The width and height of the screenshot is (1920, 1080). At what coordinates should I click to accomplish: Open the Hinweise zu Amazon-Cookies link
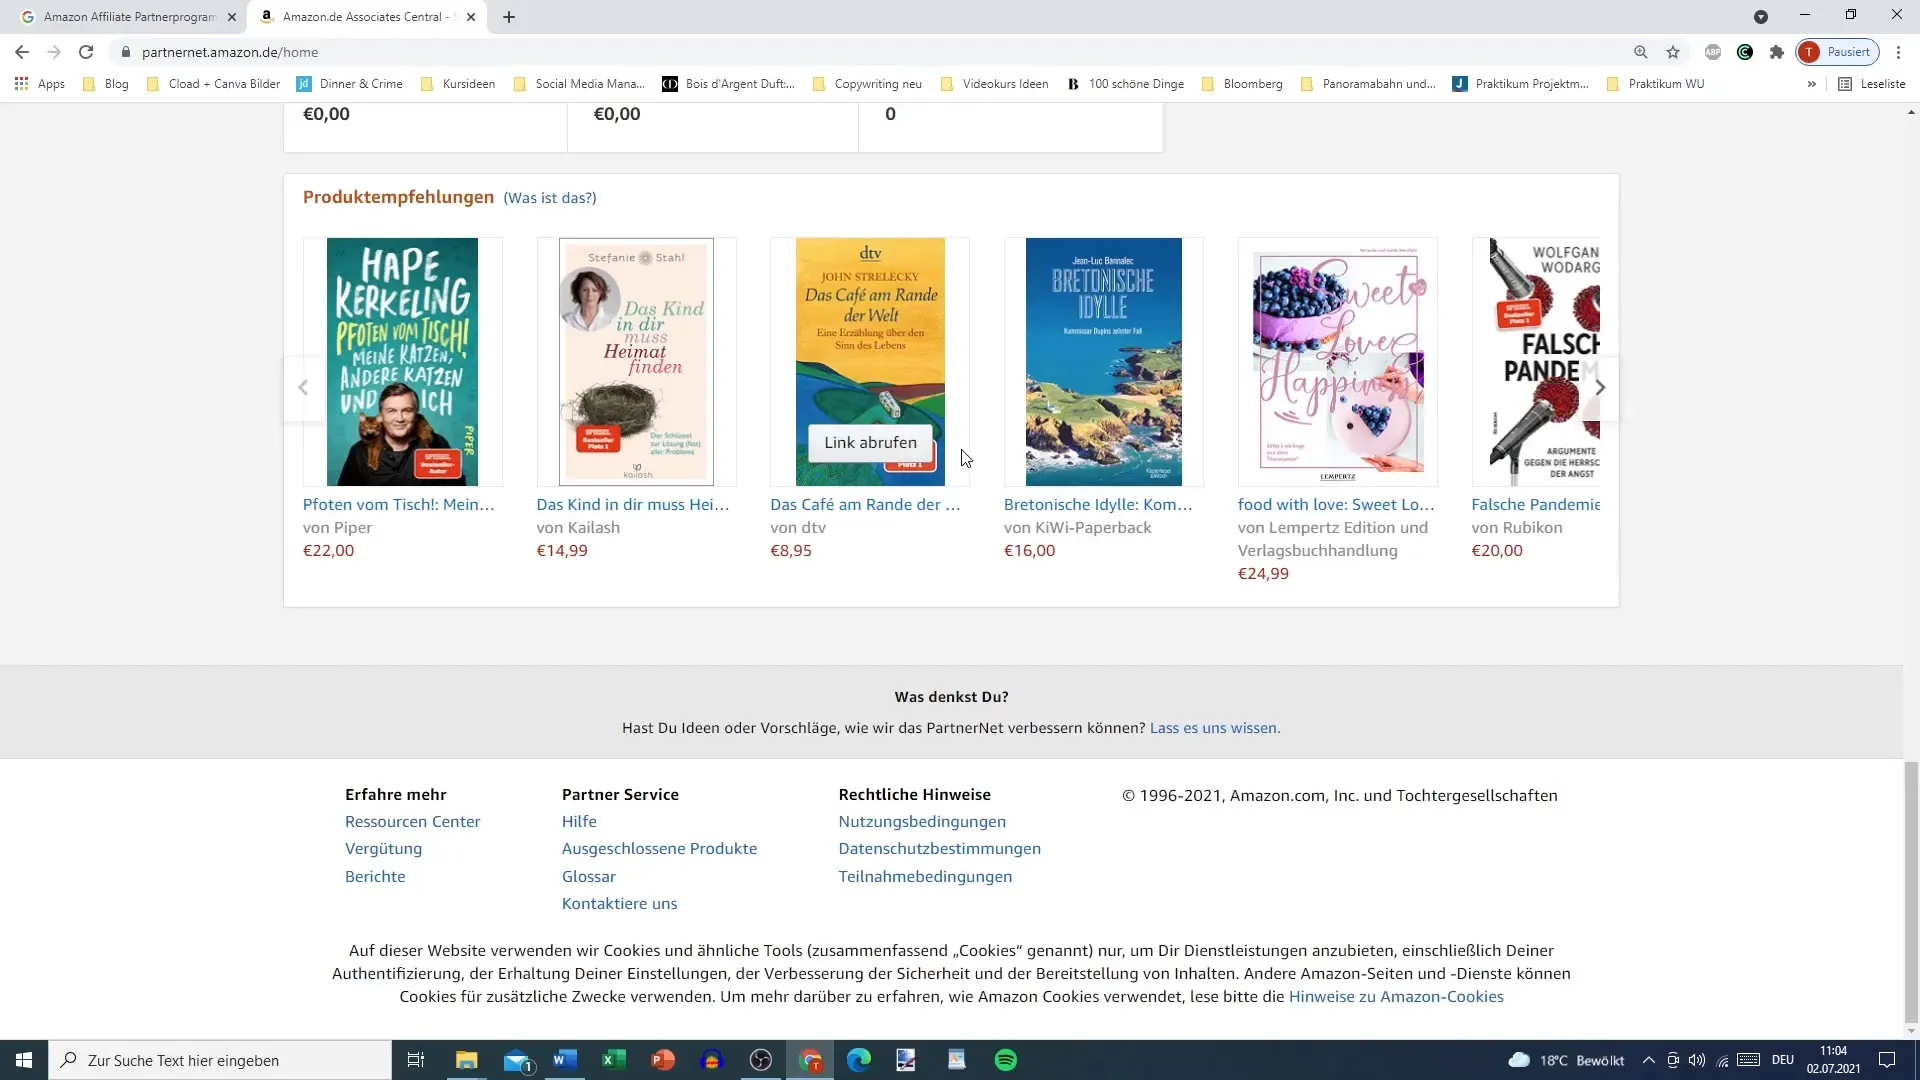[x=1396, y=997]
